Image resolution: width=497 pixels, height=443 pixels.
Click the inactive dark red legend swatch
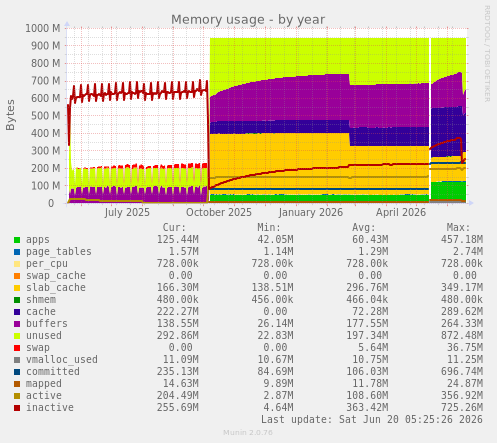[x=17, y=408]
